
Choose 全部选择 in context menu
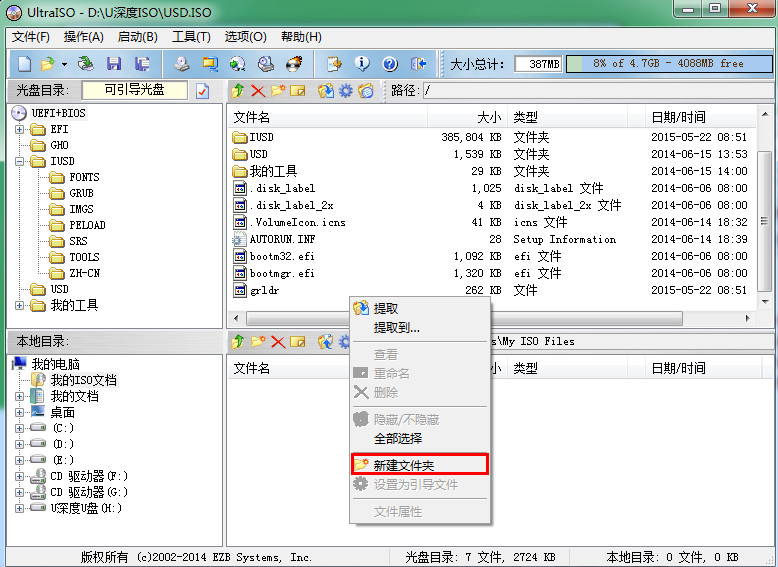pyautogui.click(x=419, y=439)
